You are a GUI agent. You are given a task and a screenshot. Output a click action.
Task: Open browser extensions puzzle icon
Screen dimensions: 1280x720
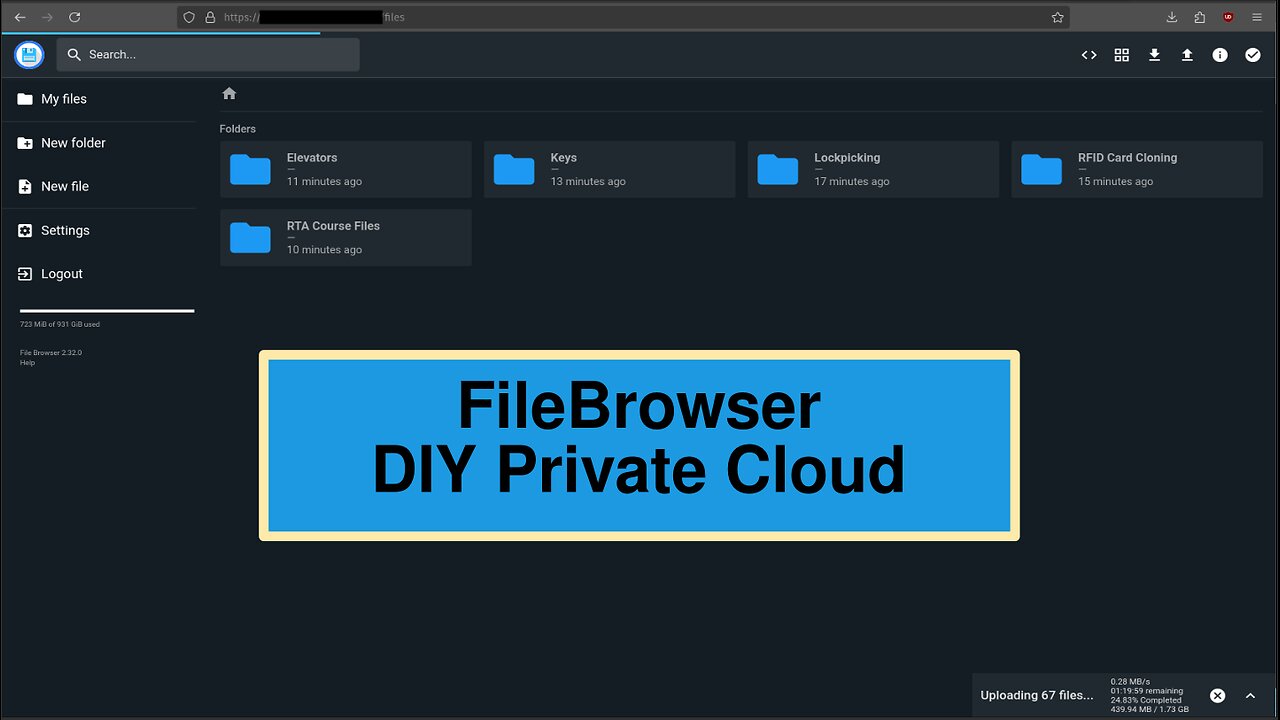pos(1200,17)
